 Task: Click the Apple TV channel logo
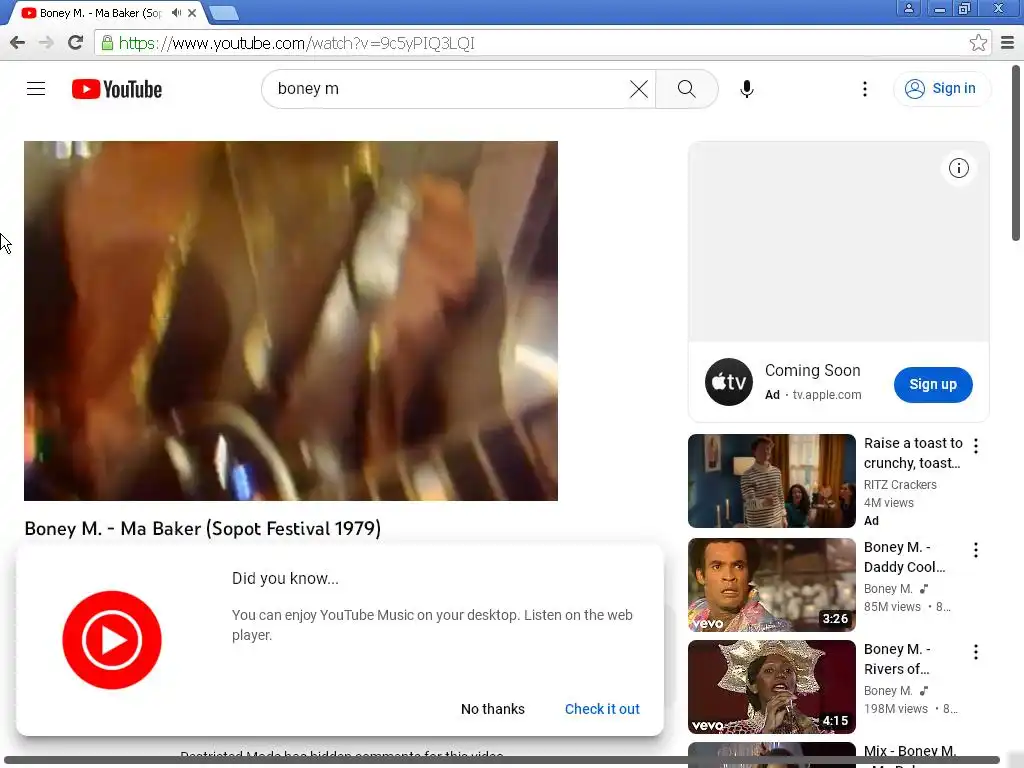click(x=729, y=382)
